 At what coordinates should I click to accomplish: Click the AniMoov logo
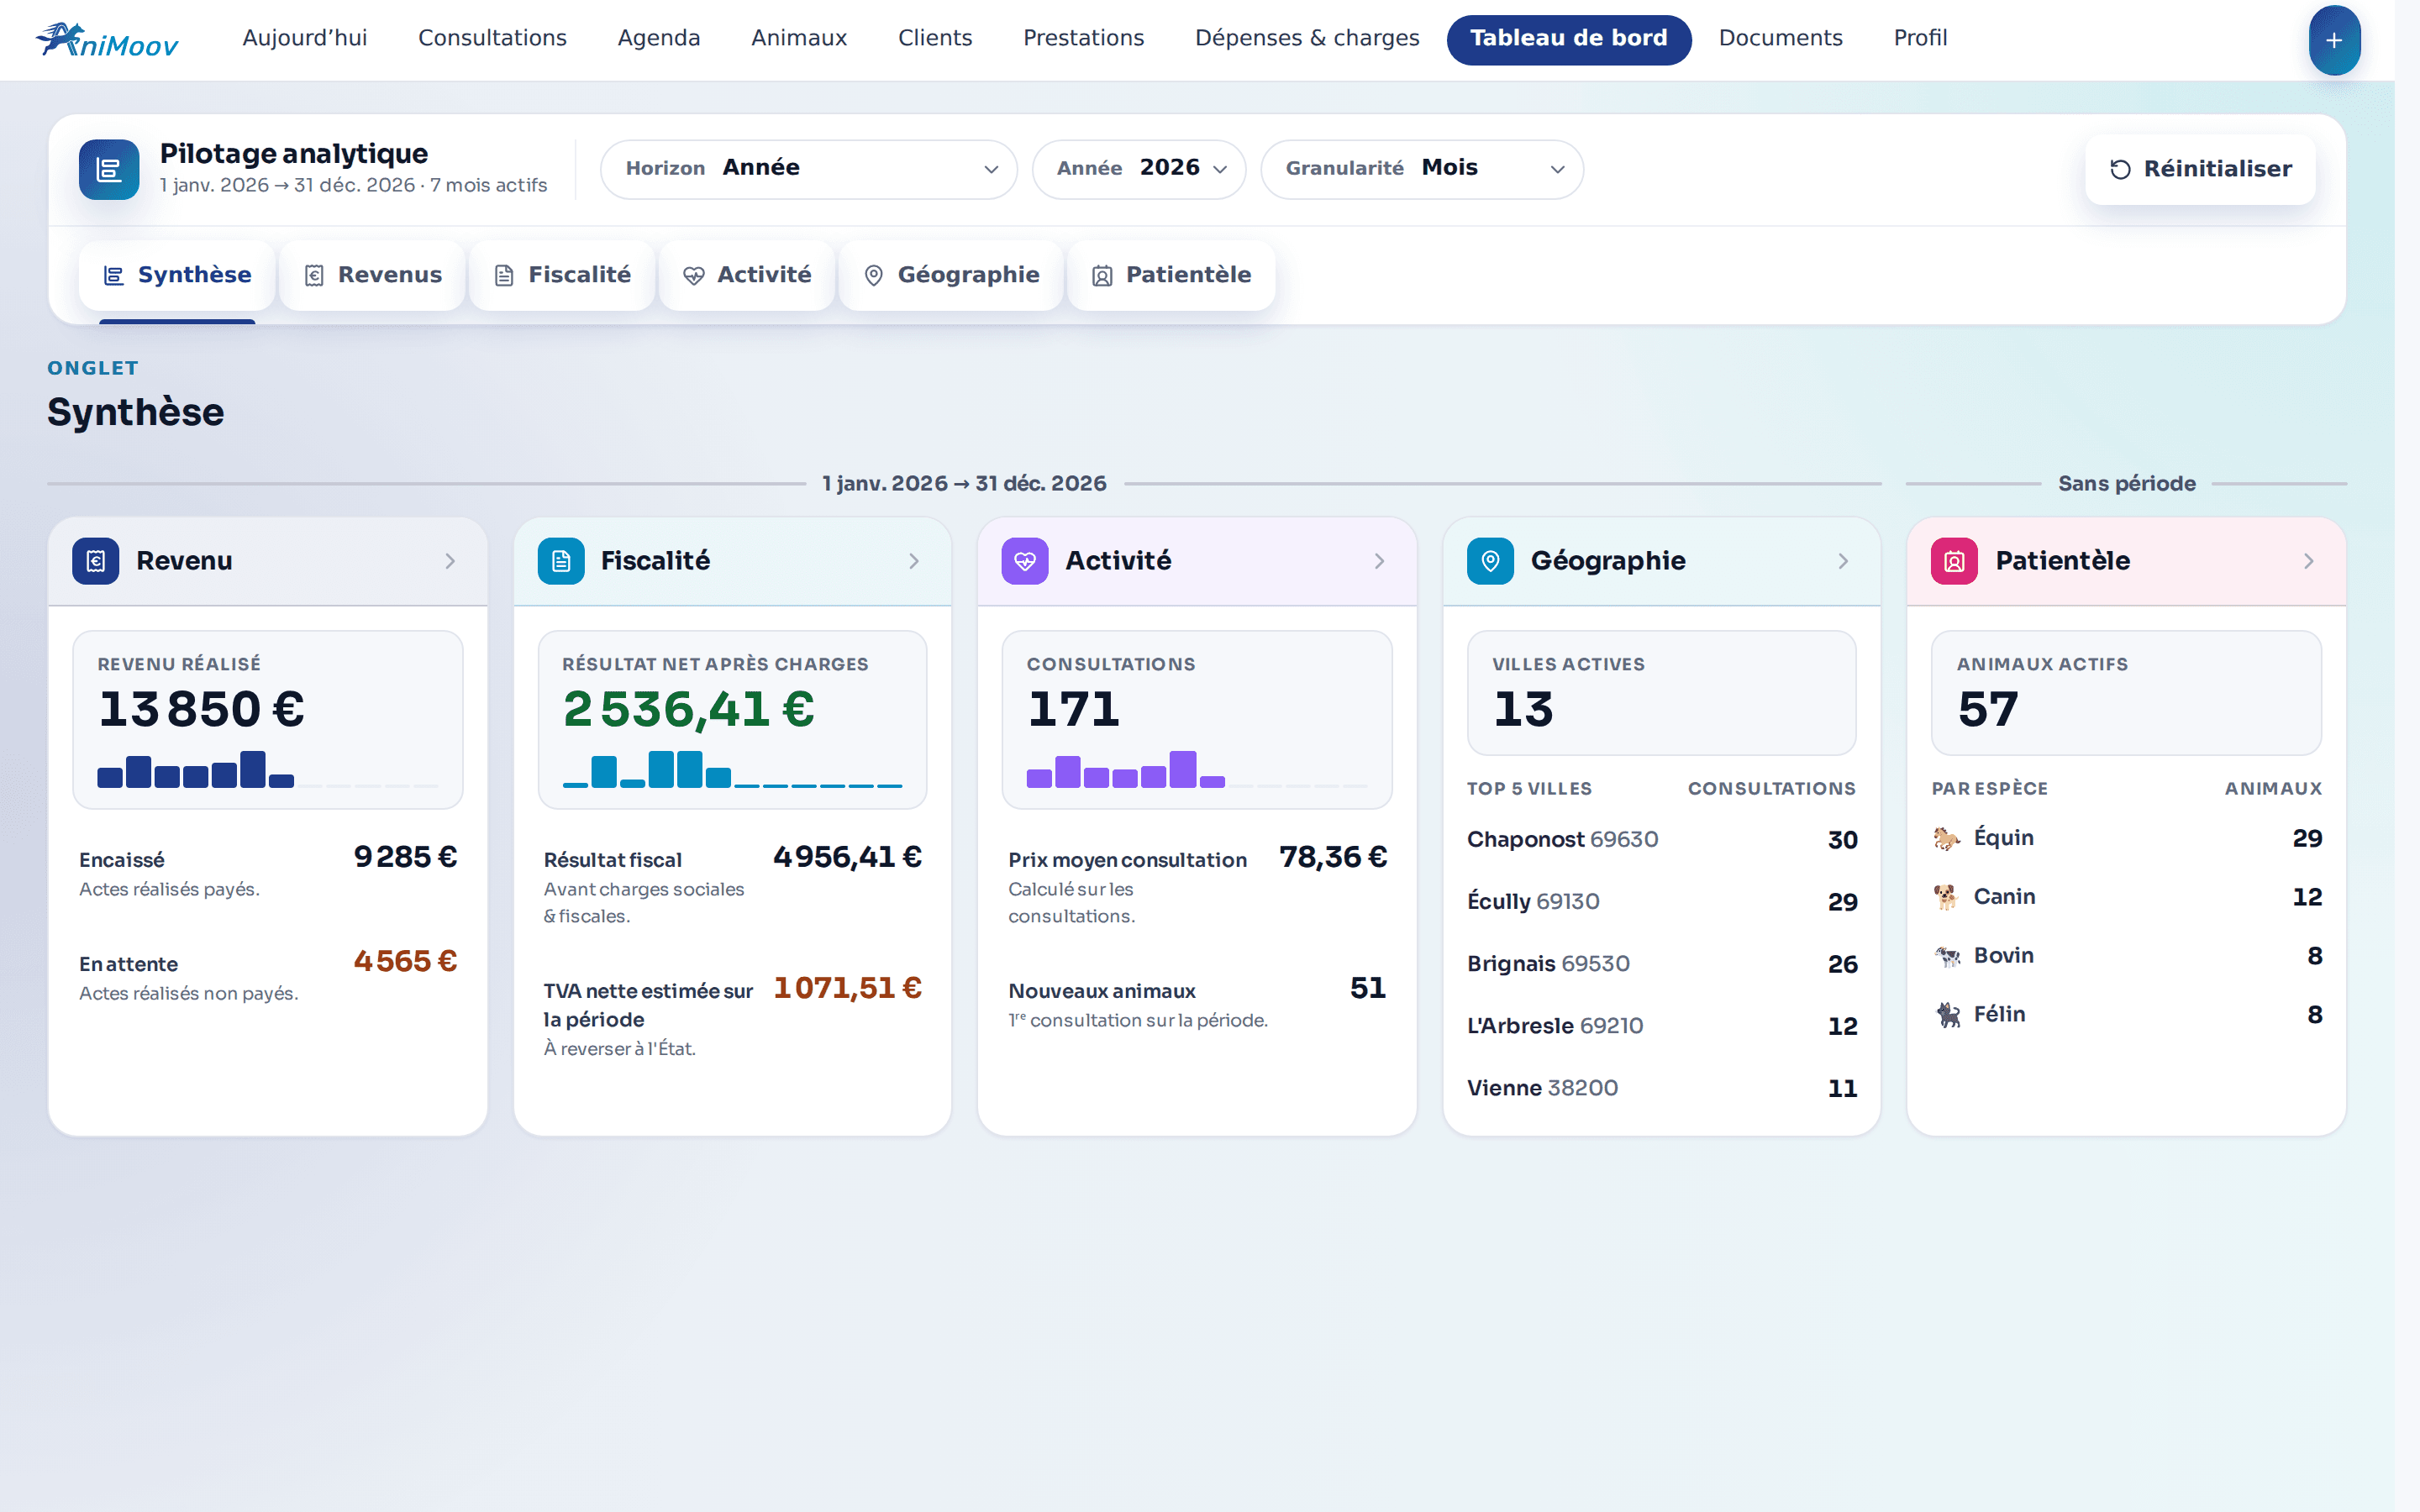pos(107,40)
